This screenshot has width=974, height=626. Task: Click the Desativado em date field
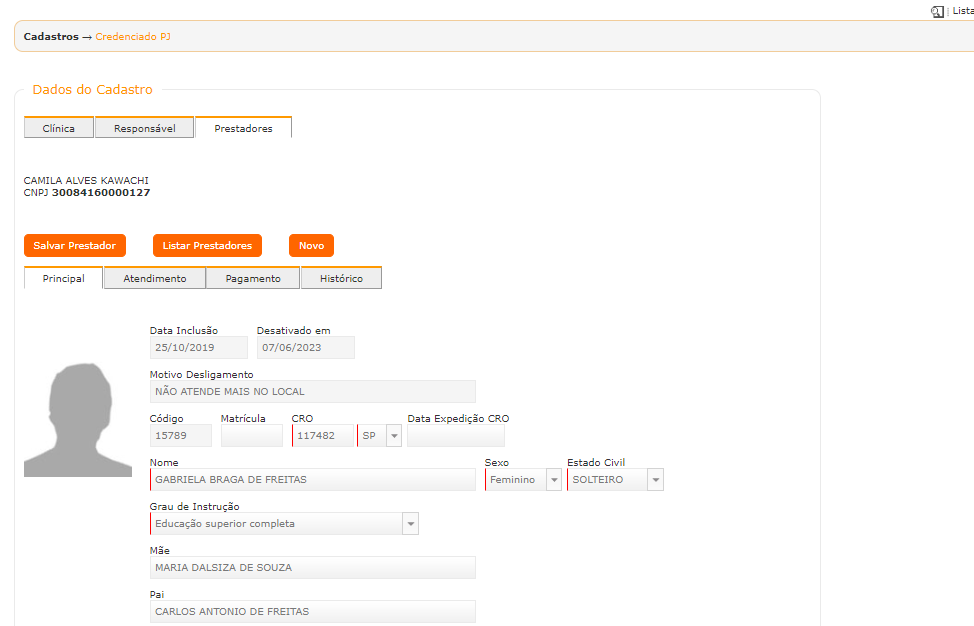click(306, 348)
